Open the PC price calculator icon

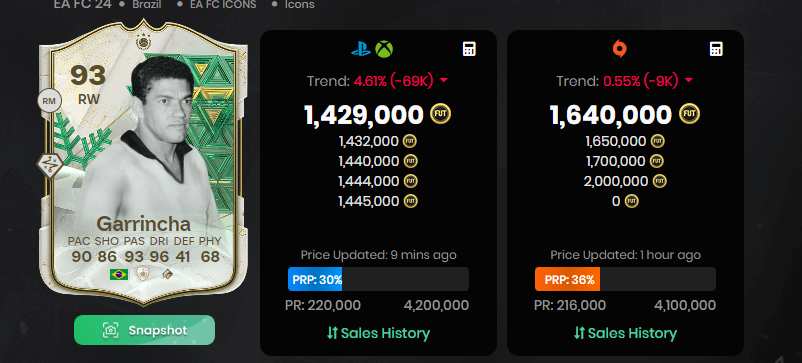(716, 49)
